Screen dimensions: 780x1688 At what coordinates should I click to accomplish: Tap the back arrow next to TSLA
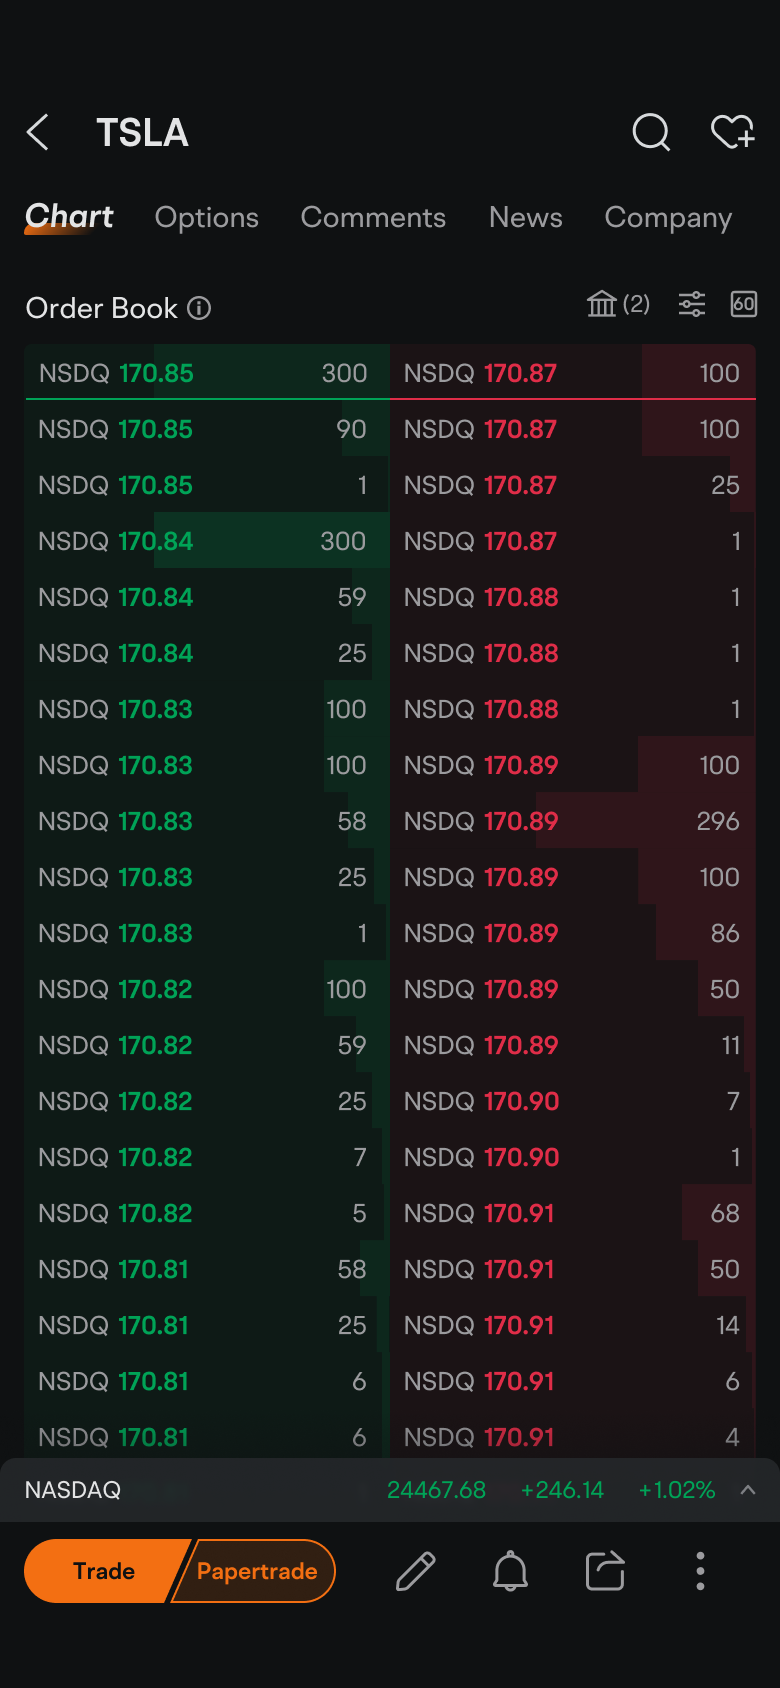point(38,132)
